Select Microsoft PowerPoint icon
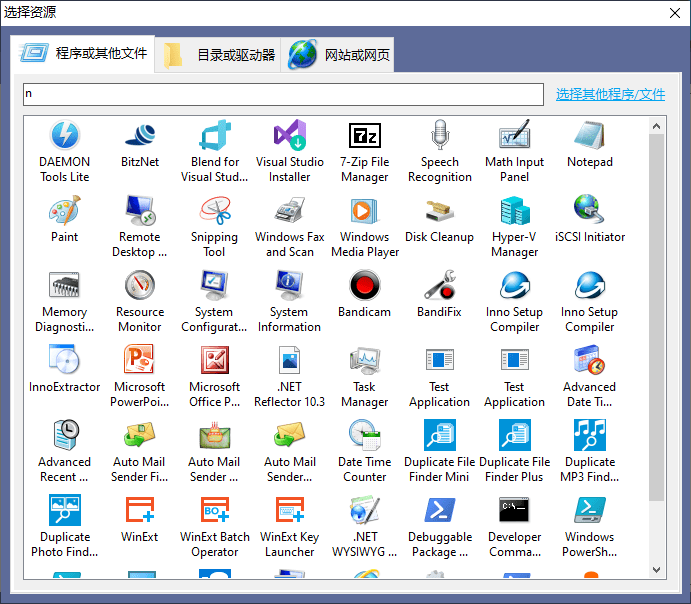The width and height of the screenshot is (691, 604). coord(140,360)
